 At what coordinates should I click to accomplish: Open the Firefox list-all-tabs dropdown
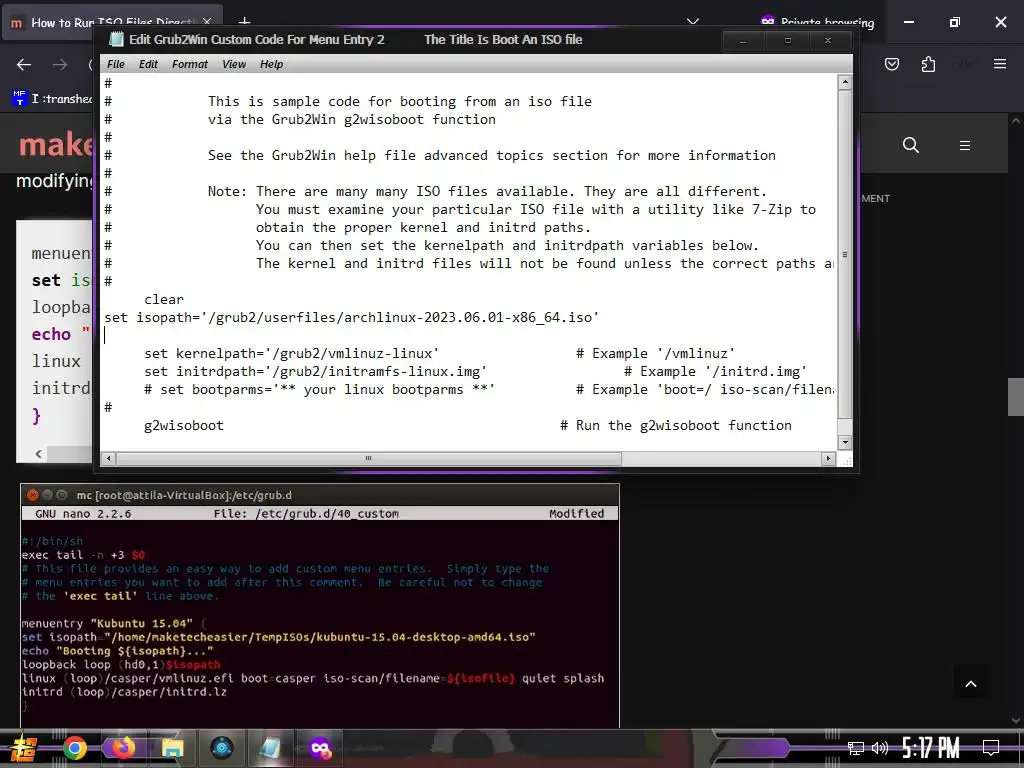click(693, 22)
